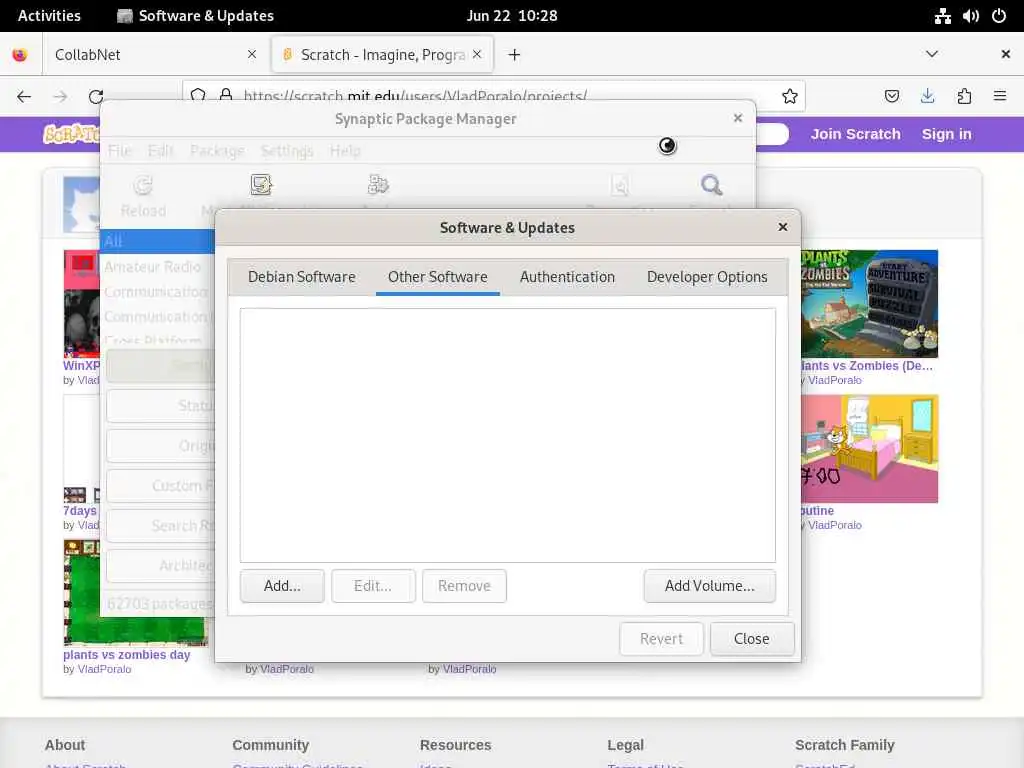The image size is (1024, 768).
Task: Open the cat bedroom routine project thumbnail
Action: coord(869,449)
